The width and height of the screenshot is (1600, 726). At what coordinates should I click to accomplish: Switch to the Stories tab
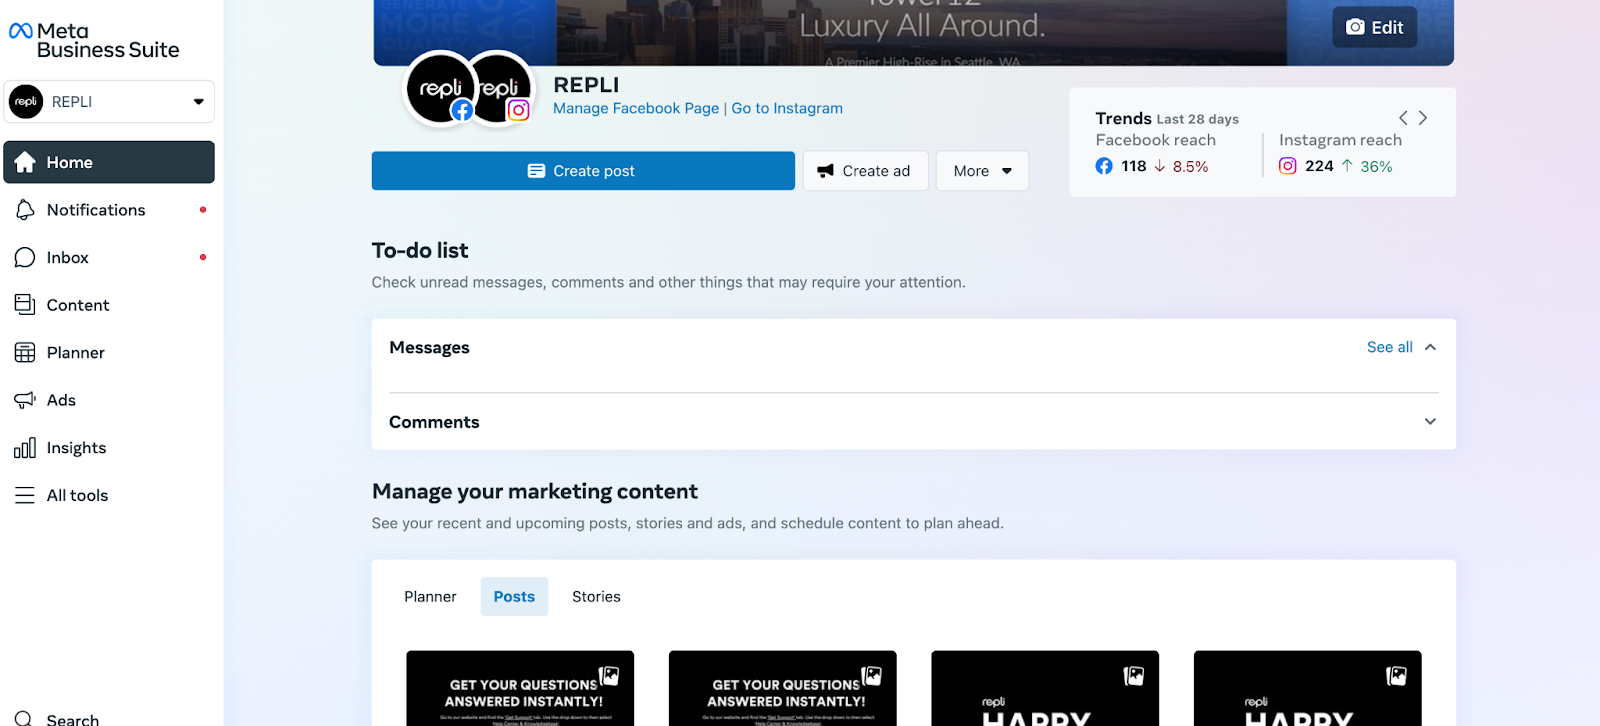(596, 596)
